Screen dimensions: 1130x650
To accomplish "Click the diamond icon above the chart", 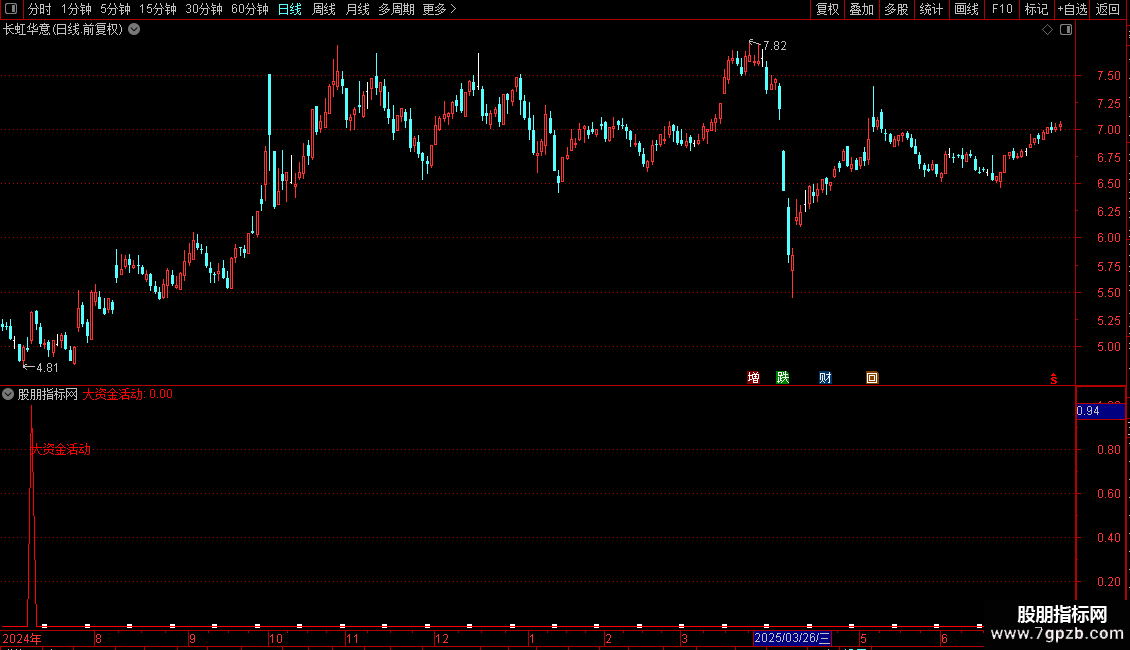I will (1047, 30).
